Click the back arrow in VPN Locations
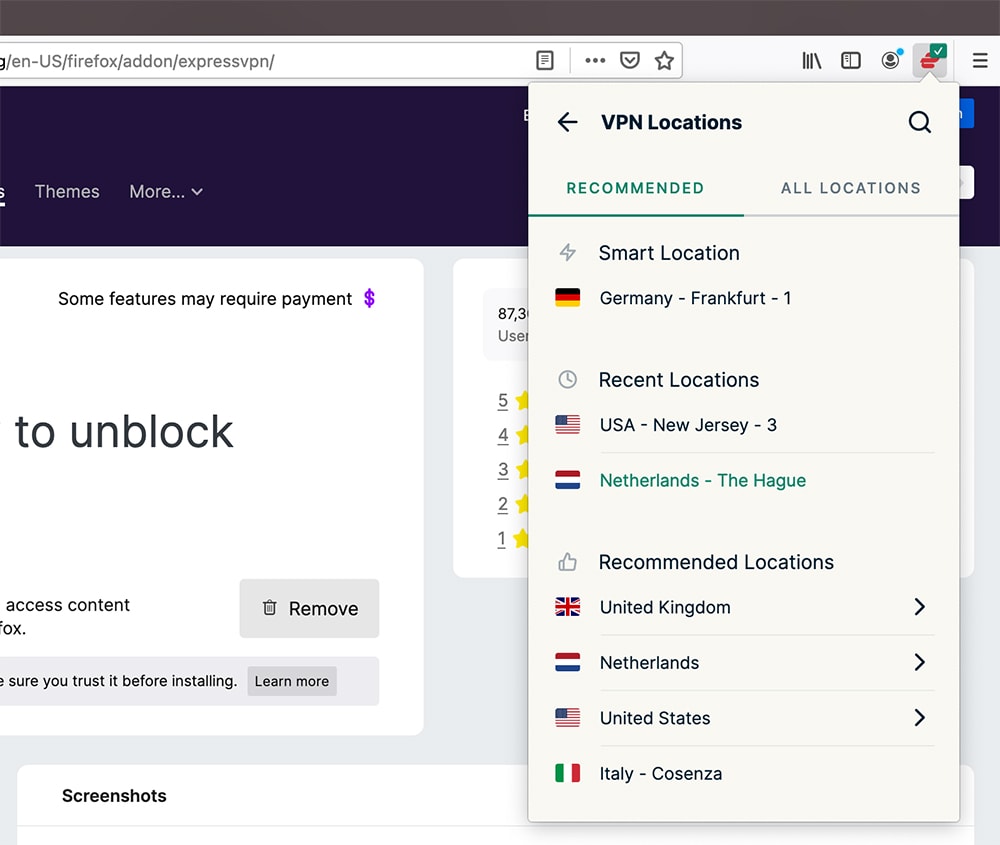This screenshot has height=845, width=1000. tap(567, 122)
